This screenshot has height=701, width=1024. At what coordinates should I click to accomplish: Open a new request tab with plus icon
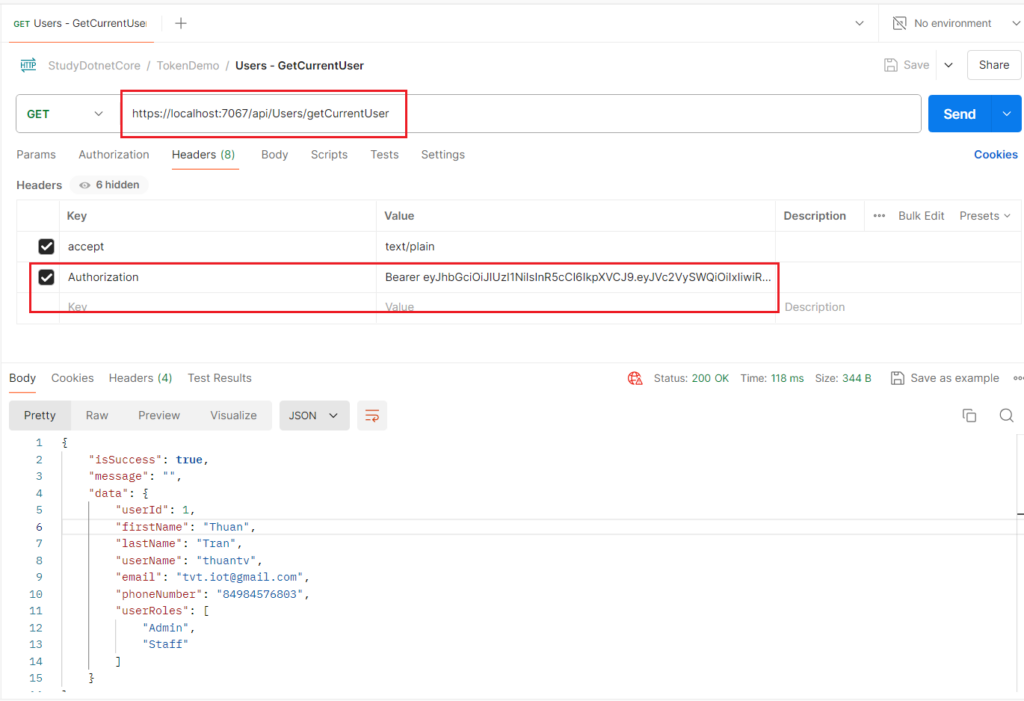point(181,24)
